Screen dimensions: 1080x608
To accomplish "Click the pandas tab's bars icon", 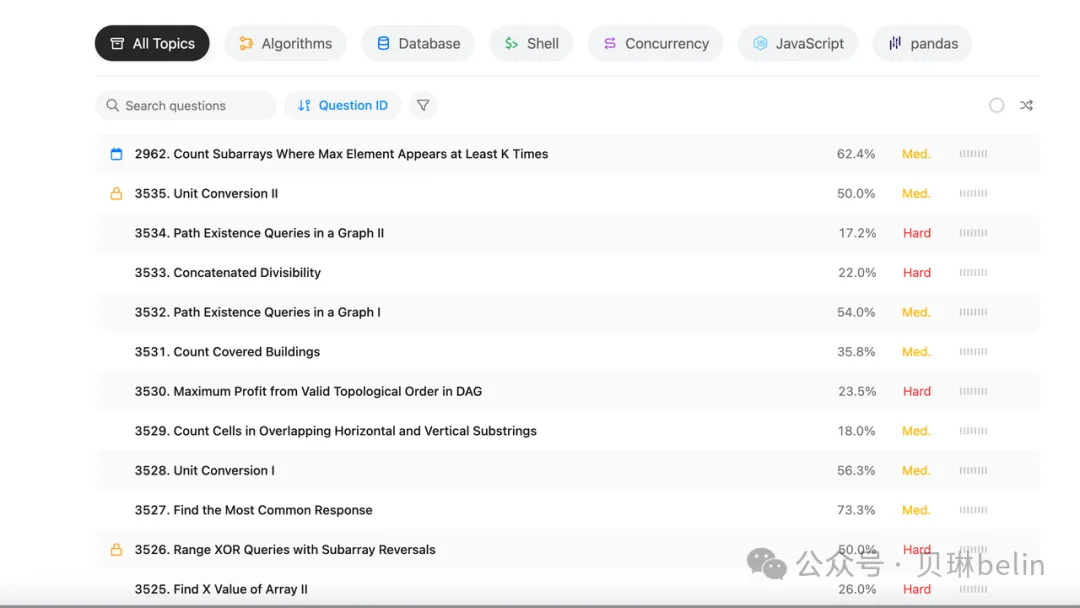I will 895,43.
